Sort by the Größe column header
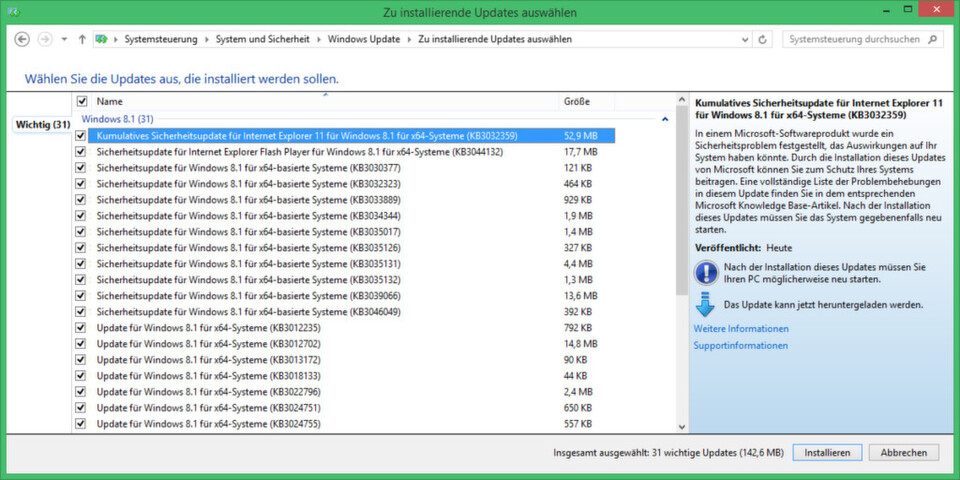960x480 pixels. click(x=587, y=101)
